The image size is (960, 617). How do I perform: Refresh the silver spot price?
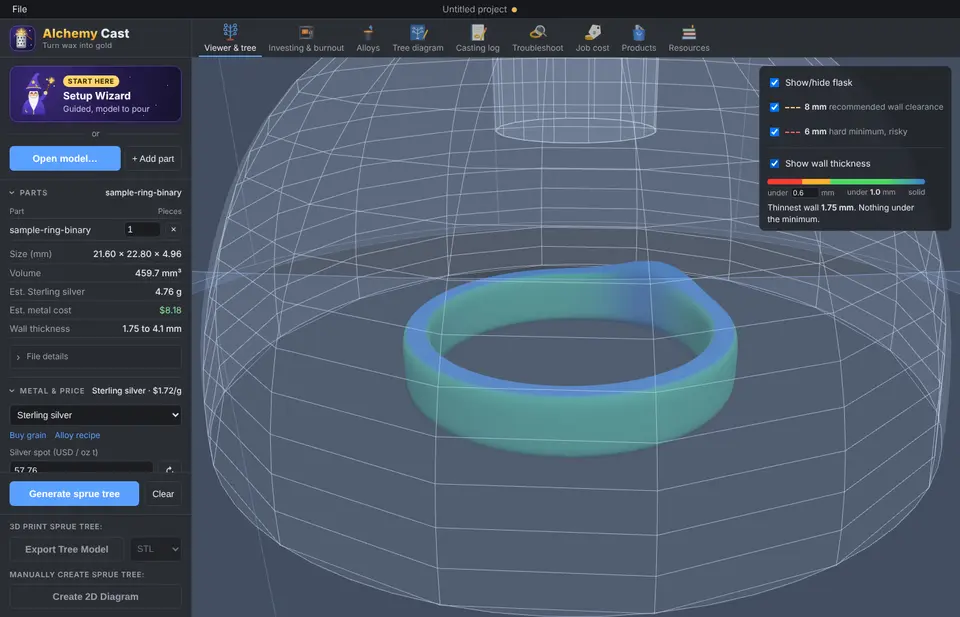click(170, 469)
